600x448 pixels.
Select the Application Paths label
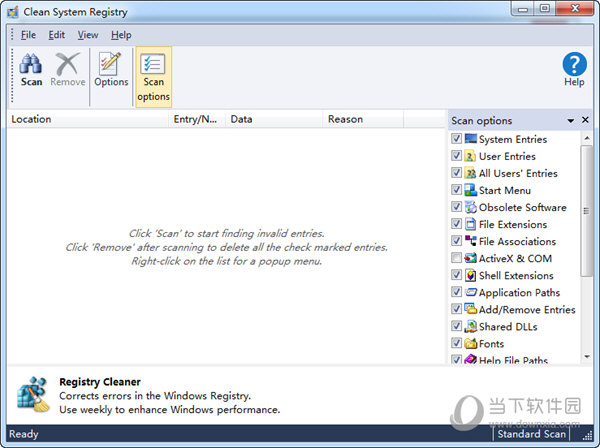519,293
